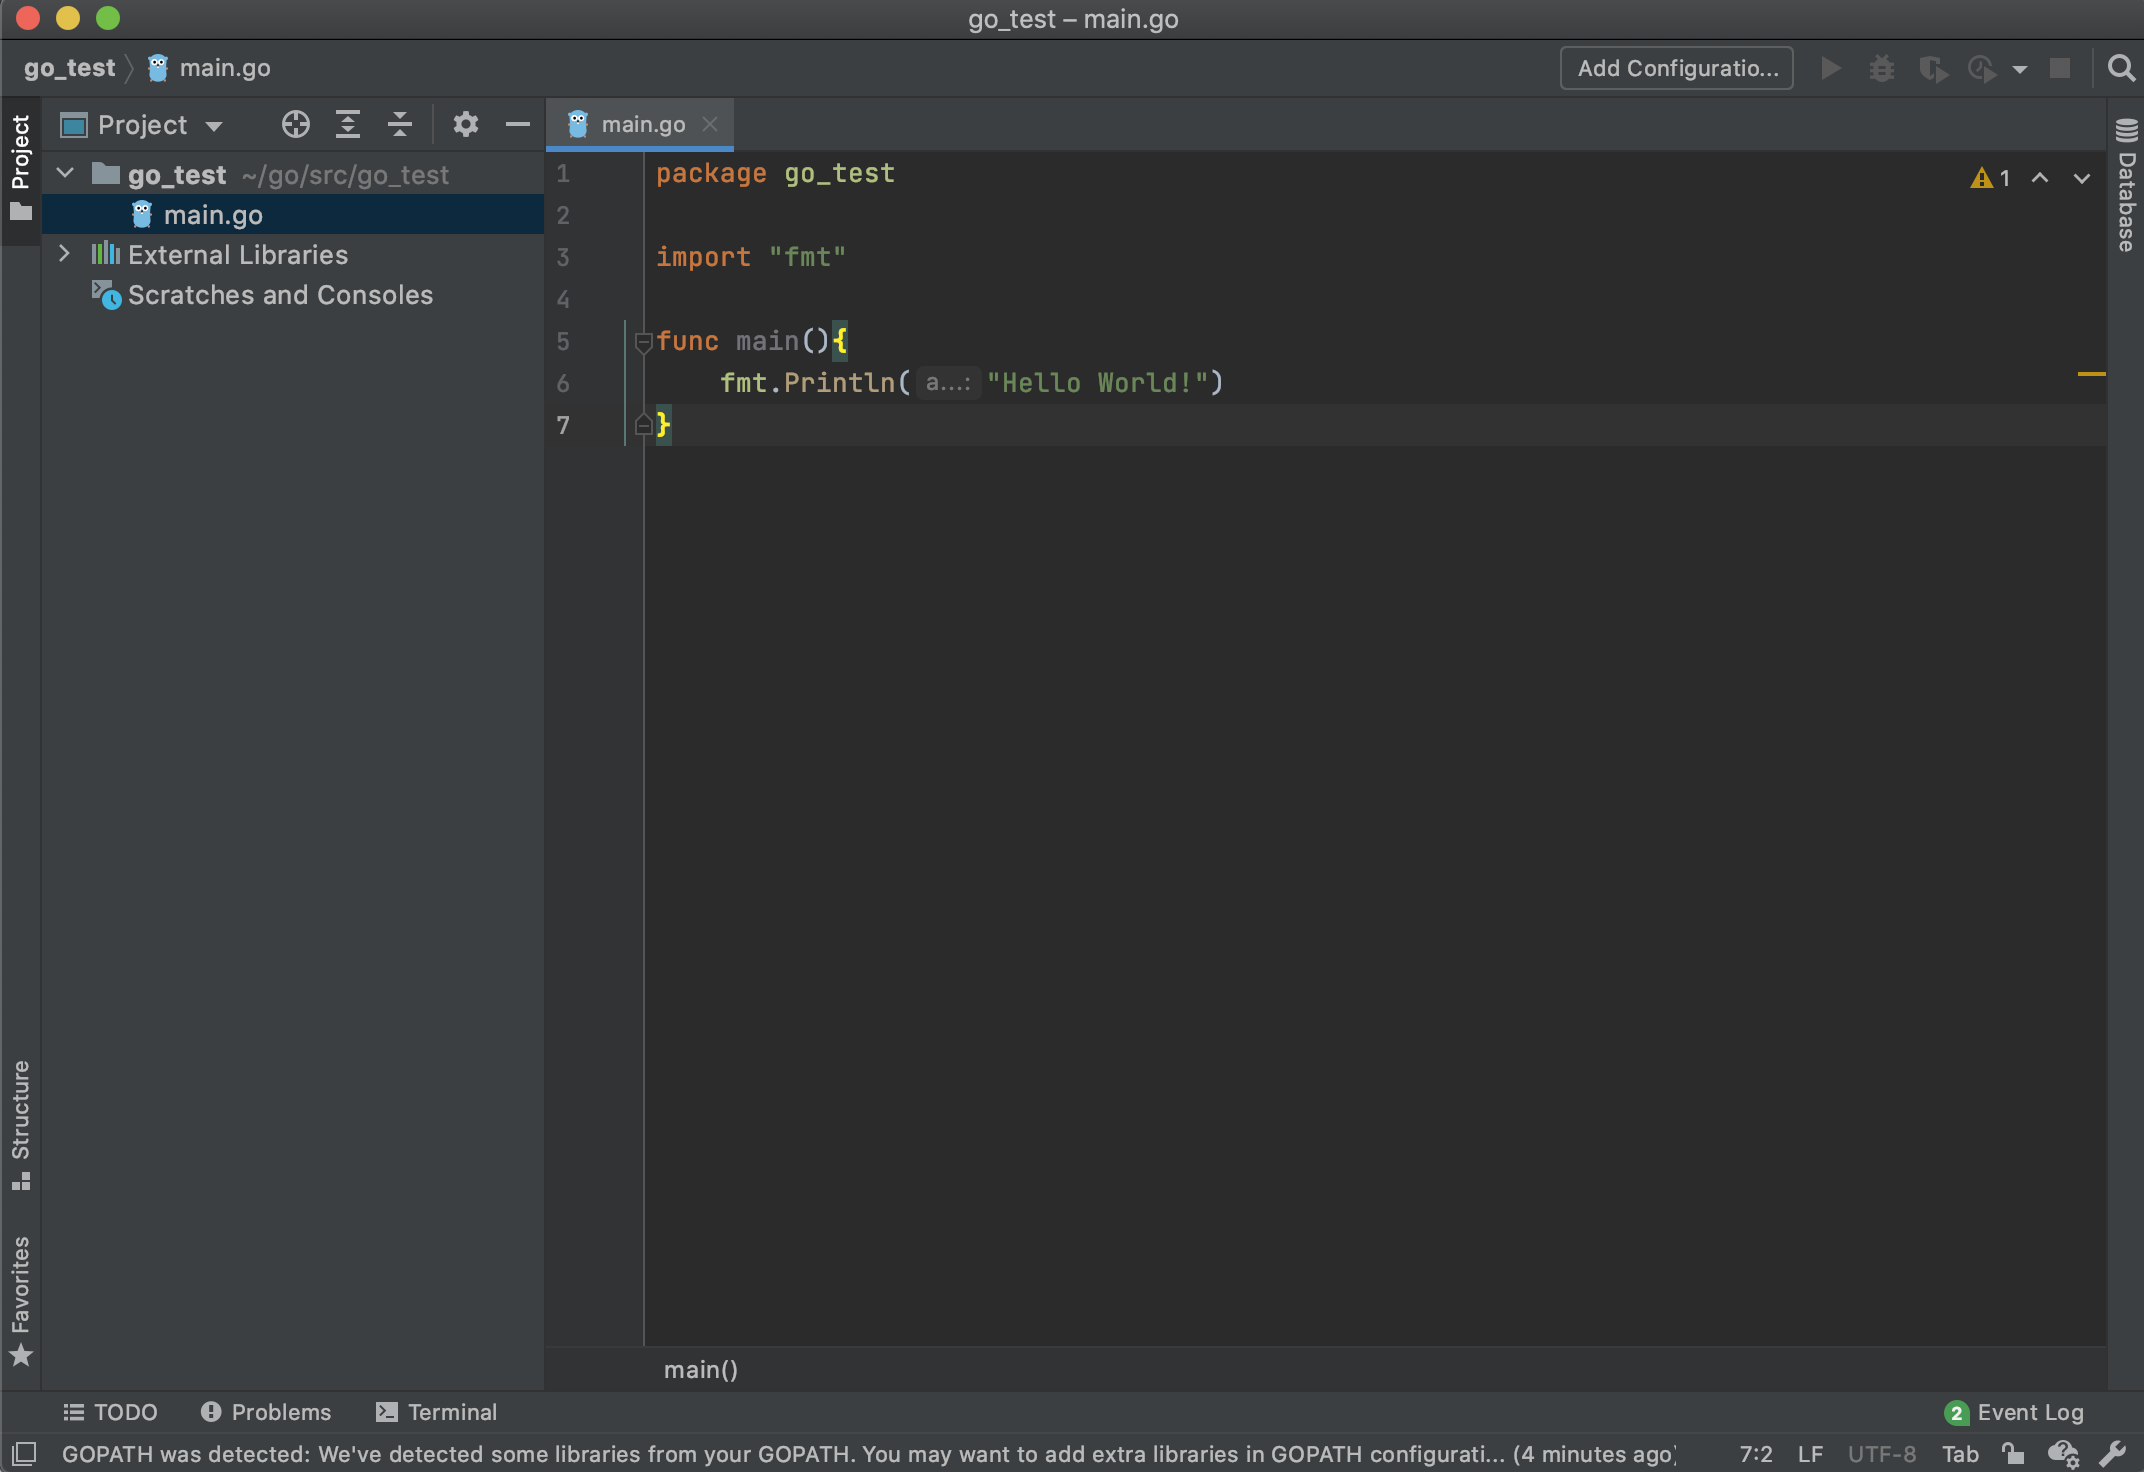Screen dimensions: 2144x1472
Task: Toggle read-only lock icon in status bar
Action: pos(2013,1453)
